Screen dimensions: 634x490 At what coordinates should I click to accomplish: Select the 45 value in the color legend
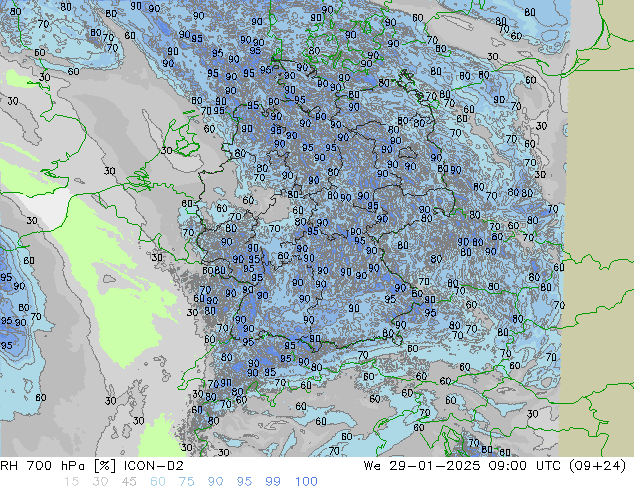pyautogui.click(x=129, y=482)
